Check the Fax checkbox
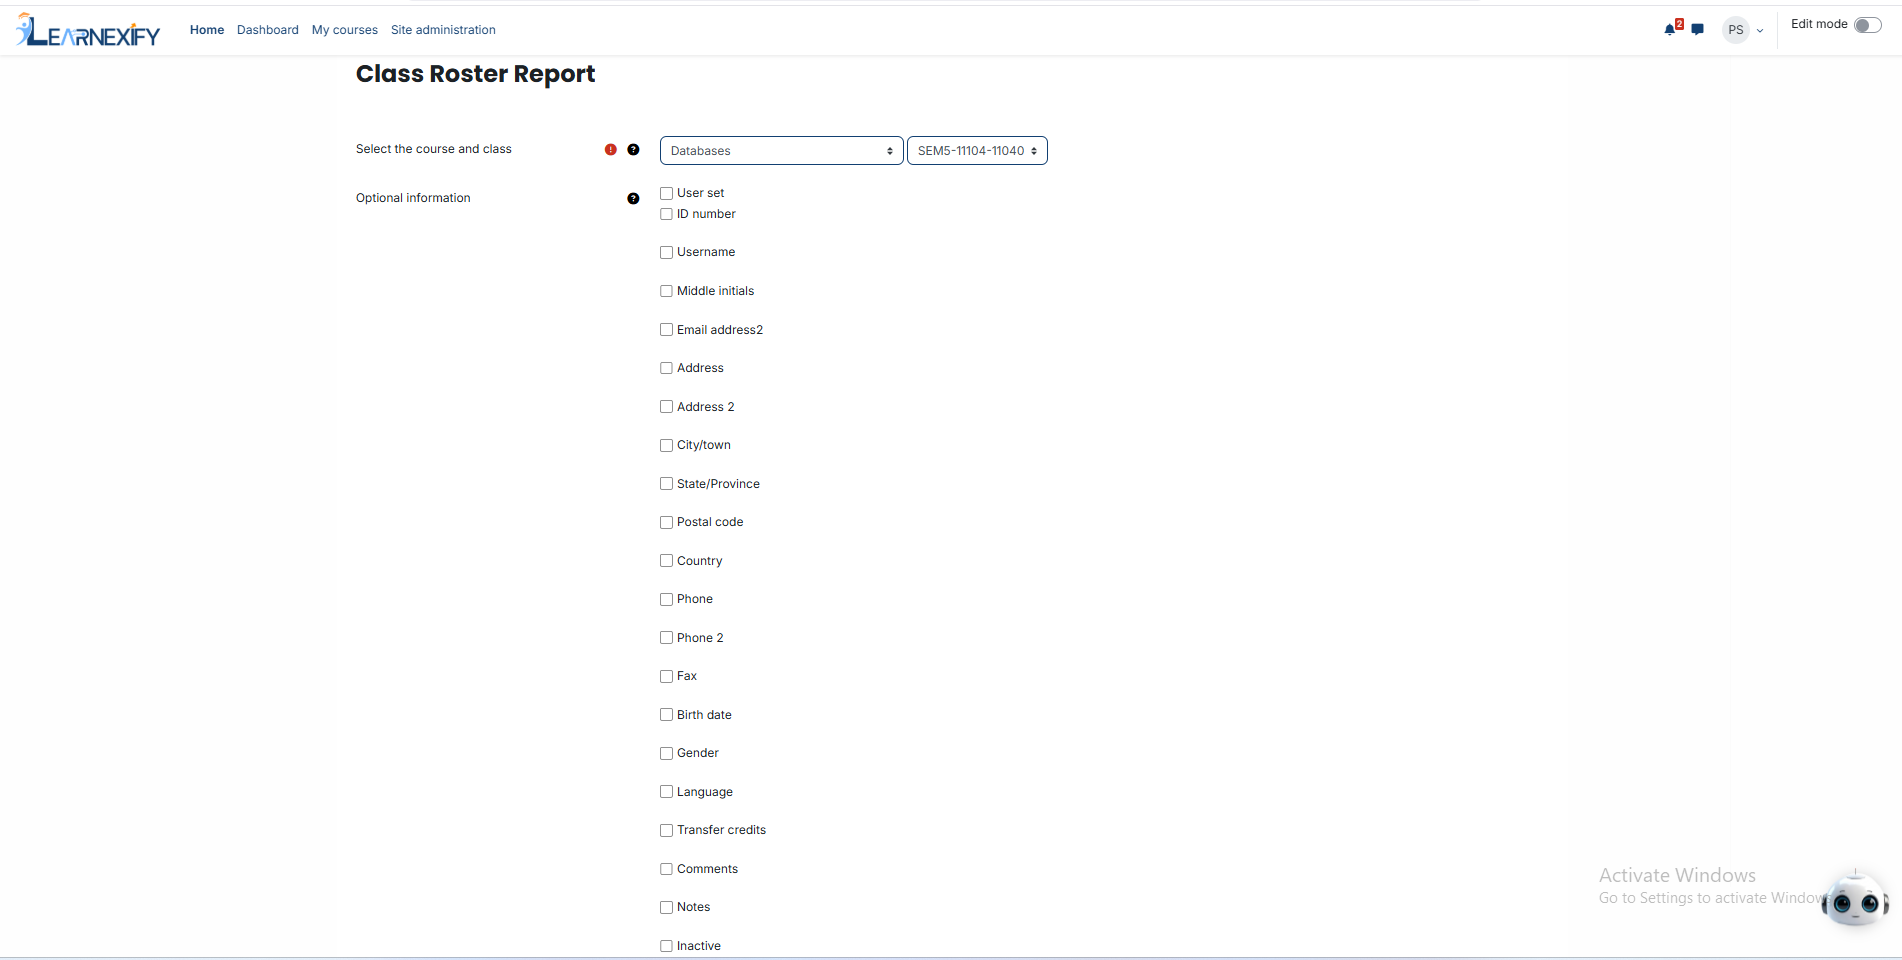Screen dimensions: 1902x960 [666, 676]
